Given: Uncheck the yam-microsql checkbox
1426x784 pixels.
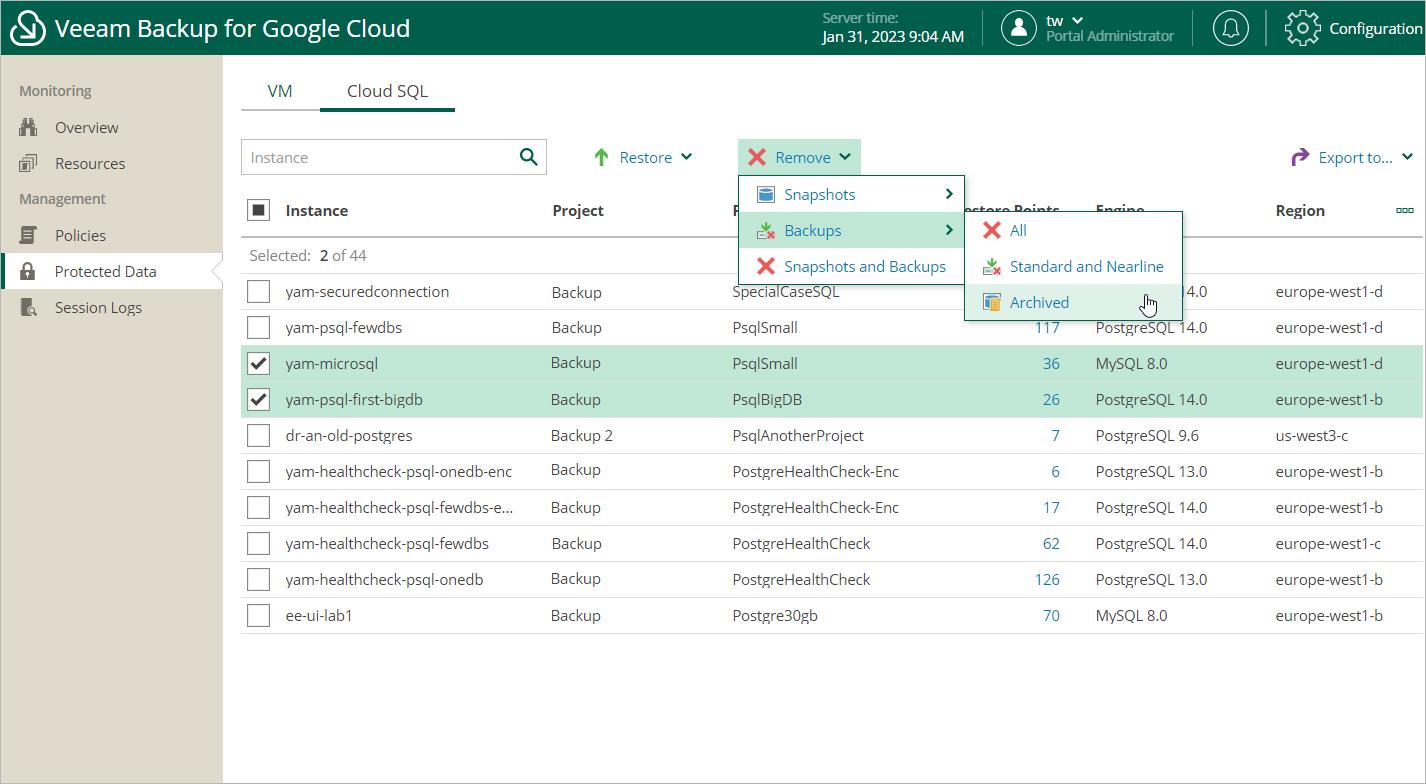Looking at the screenshot, I should click(x=259, y=364).
